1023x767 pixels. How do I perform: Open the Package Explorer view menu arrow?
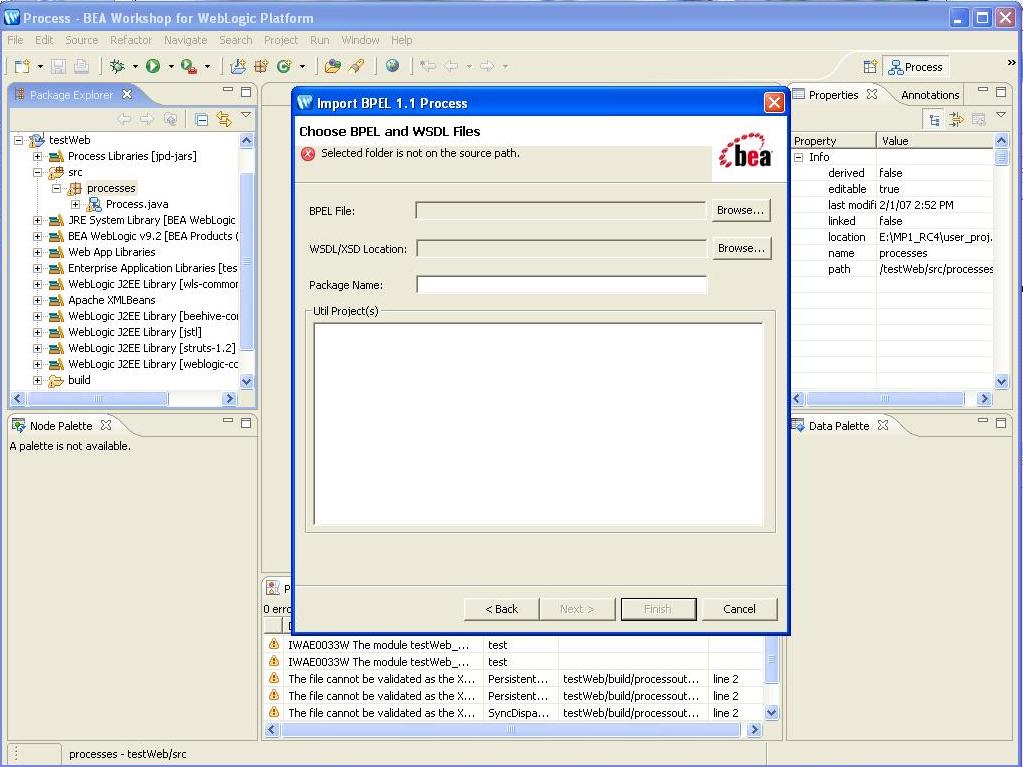click(246, 115)
